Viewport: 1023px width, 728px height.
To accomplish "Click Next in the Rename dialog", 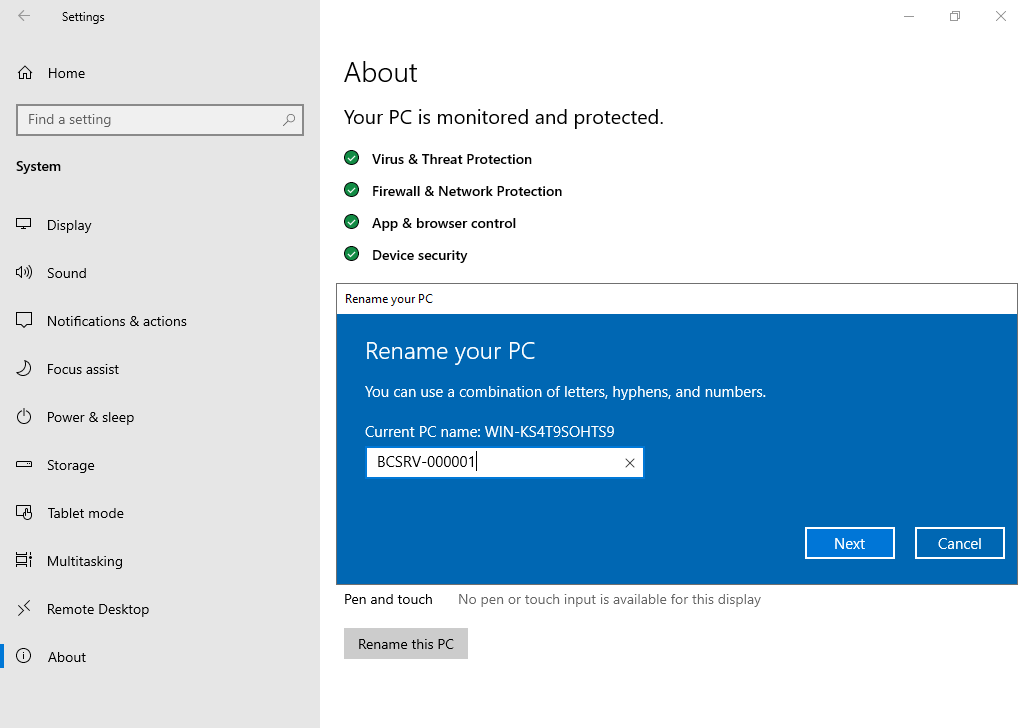I will [849, 543].
